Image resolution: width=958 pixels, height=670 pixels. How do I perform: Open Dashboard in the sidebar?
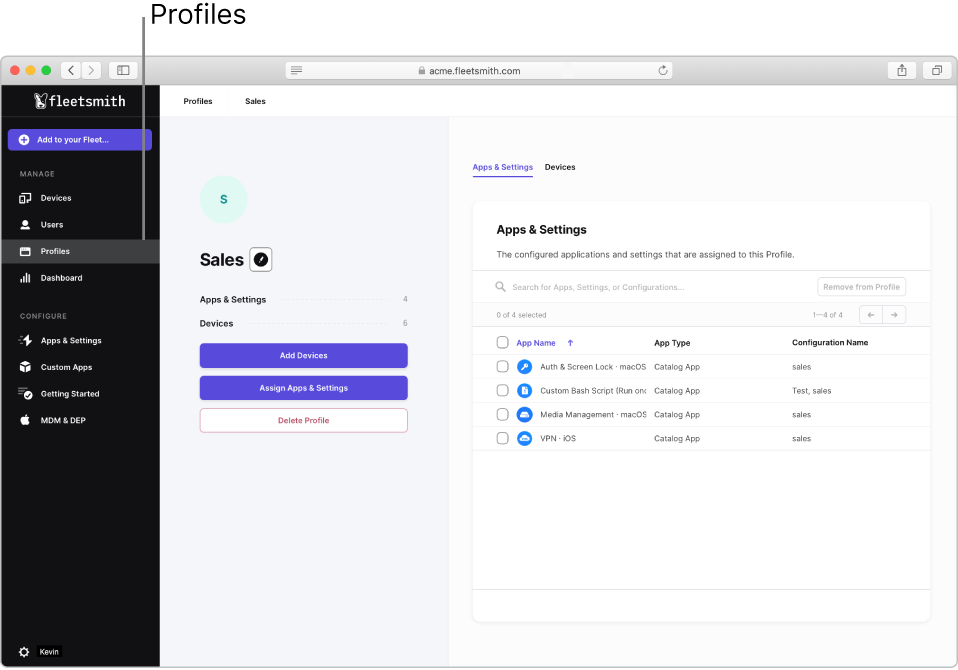pyautogui.click(x=61, y=278)
